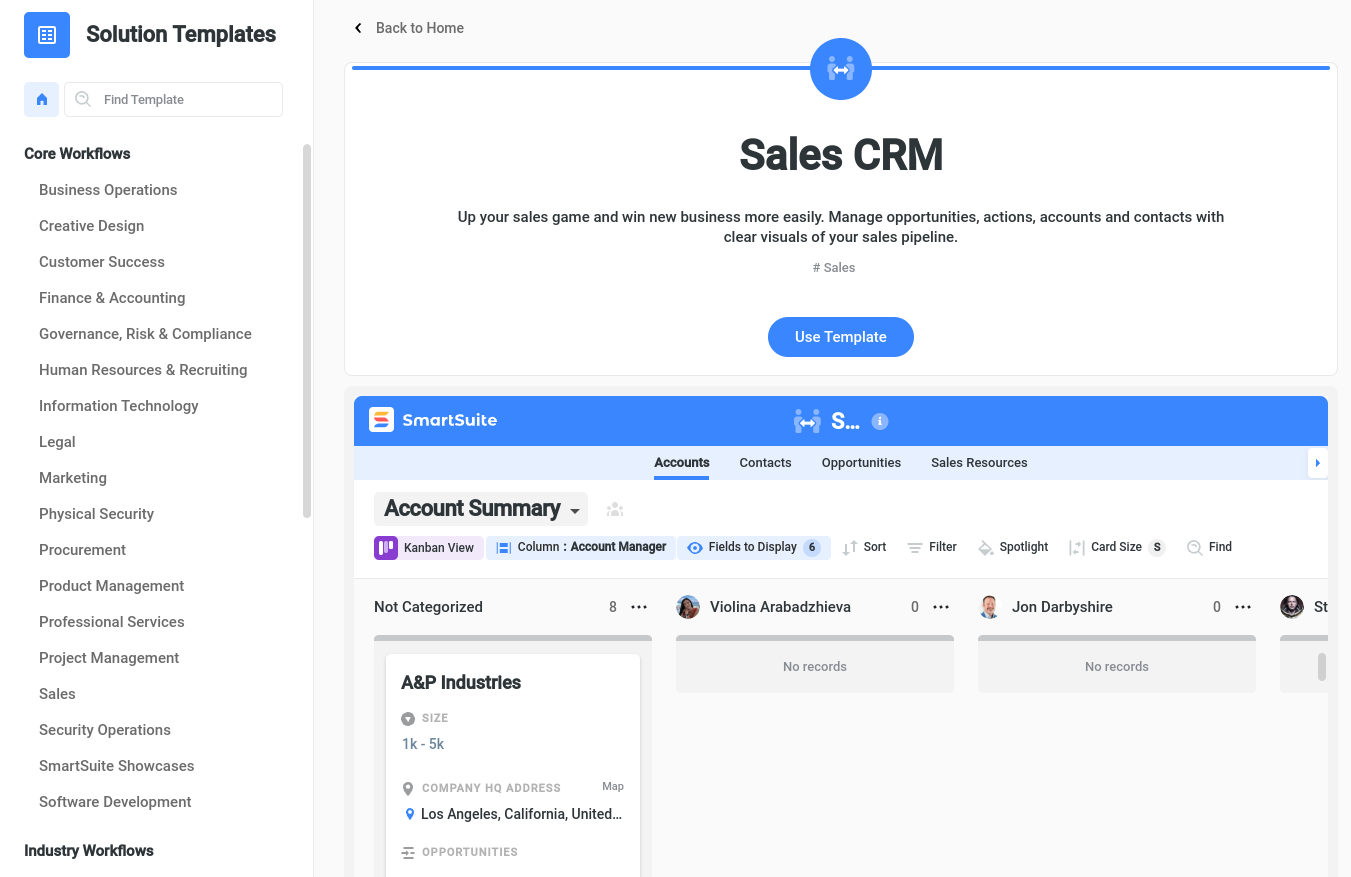Click the sidebar vertical scrollbar
Image resolution: width=1351 pixels, height=877 pixels.
click(307, 330)
